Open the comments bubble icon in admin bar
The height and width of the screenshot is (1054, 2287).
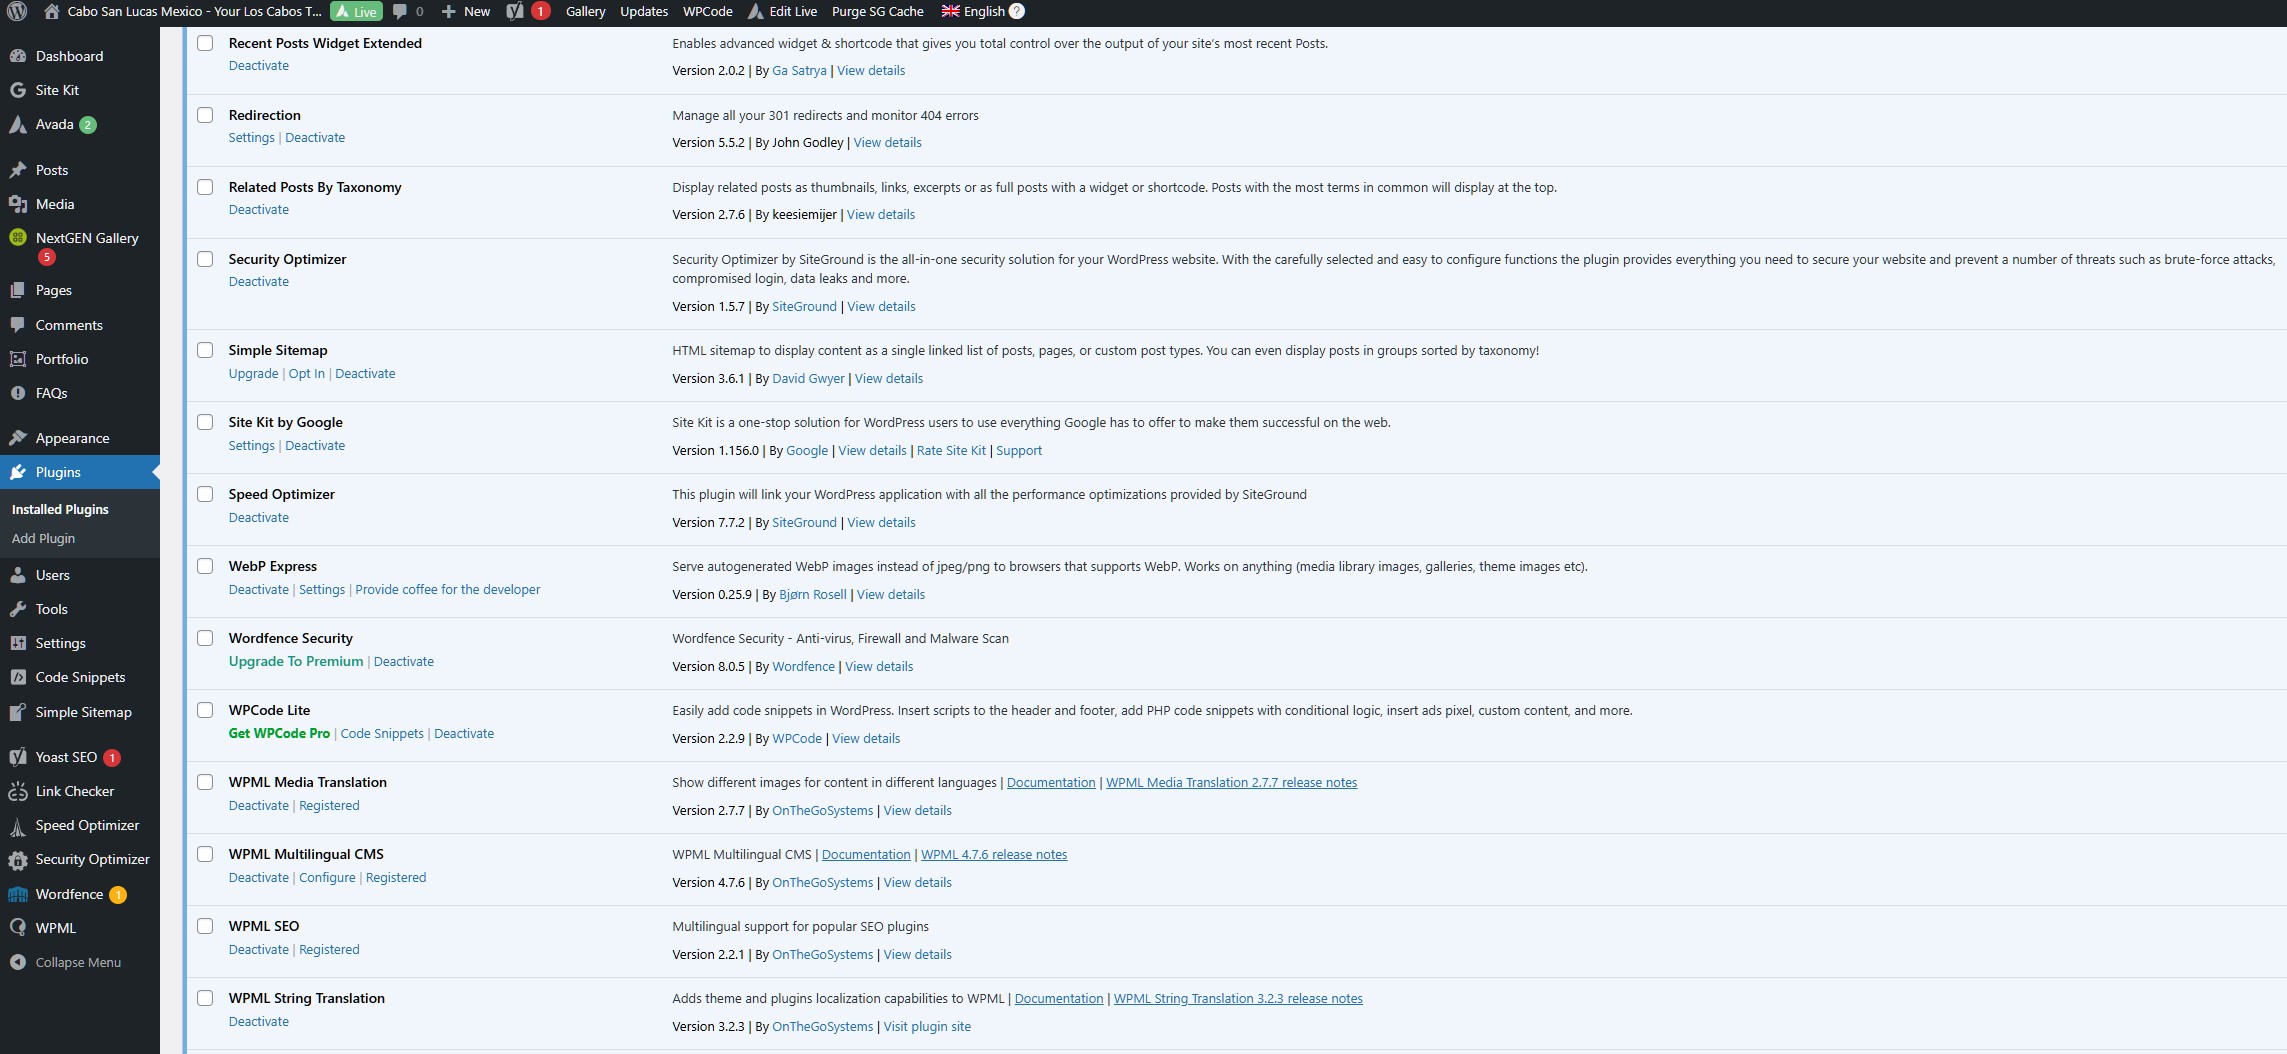pos(400,11)
